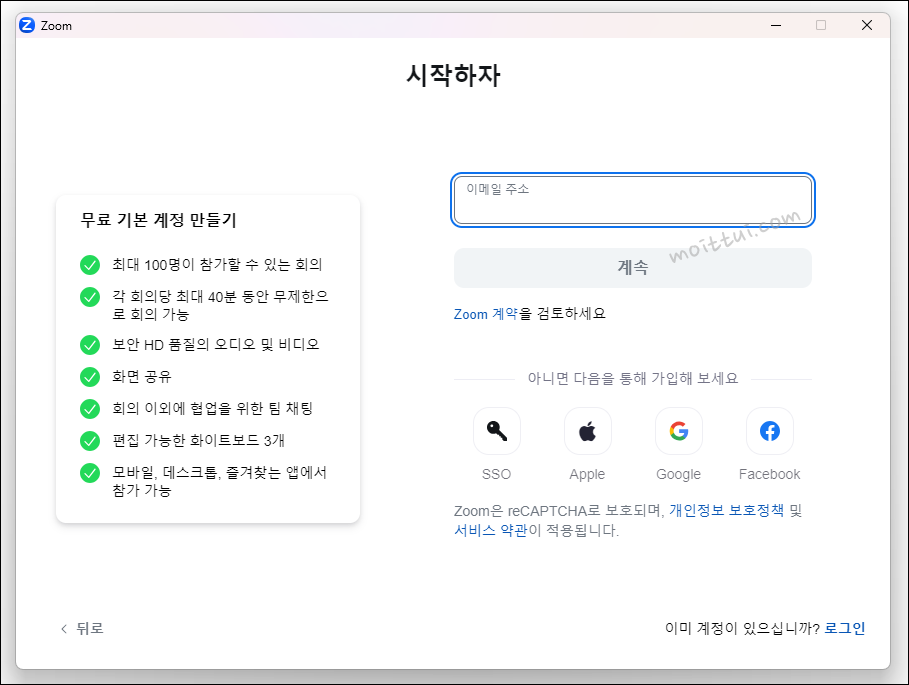The image size is (909, 685).
Task: Minimize the Zoom window
Action: (776, 25)
